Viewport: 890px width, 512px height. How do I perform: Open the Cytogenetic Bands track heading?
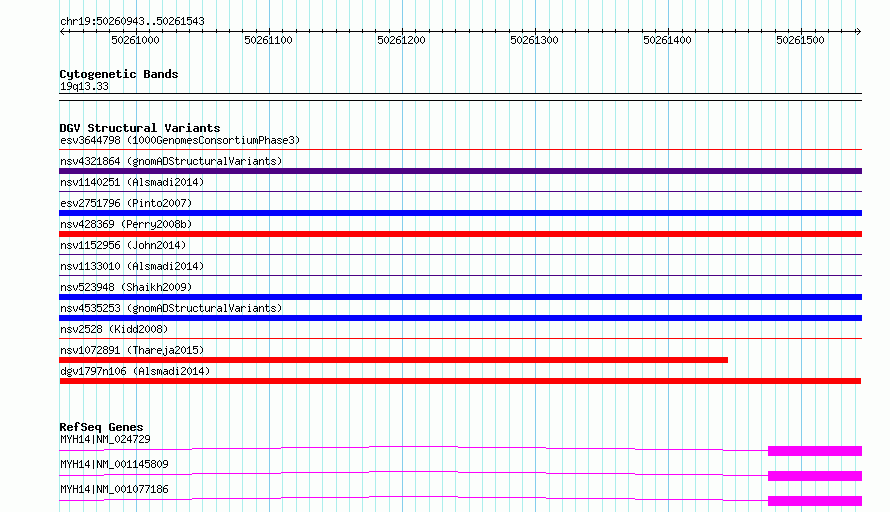[119, 74]
